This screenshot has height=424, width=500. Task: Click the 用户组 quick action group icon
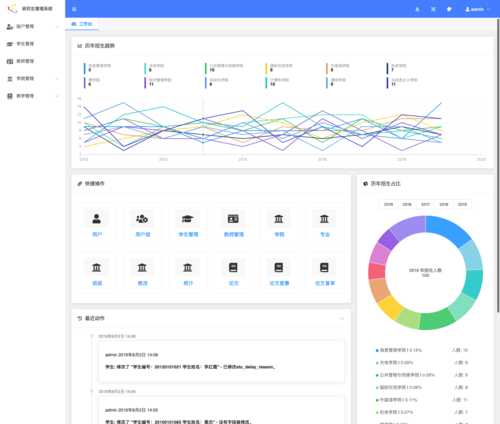[142, 219]
